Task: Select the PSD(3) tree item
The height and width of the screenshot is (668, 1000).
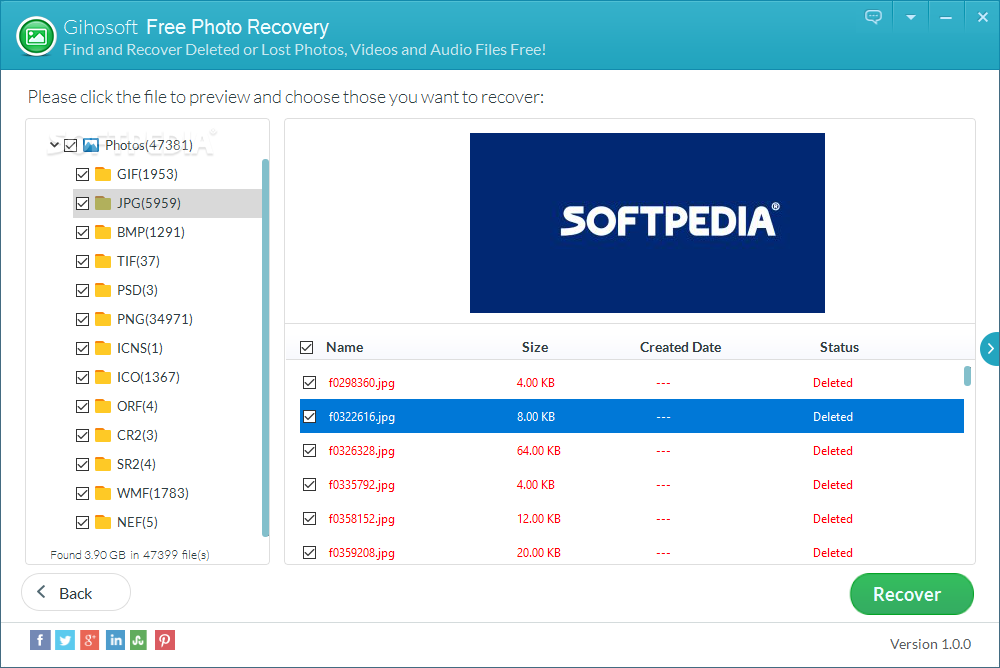Action: [137, 290]
